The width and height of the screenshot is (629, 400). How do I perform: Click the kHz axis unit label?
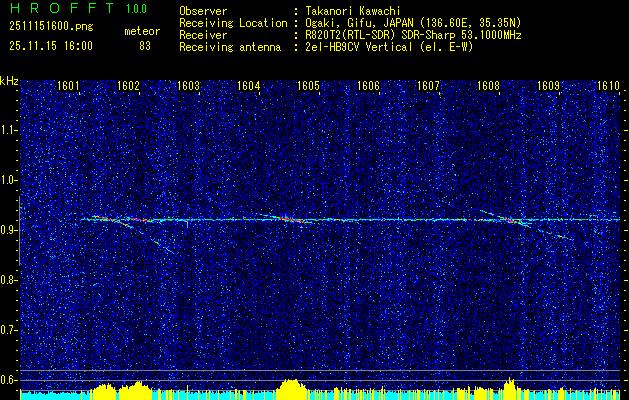pyautogui.click(x=9, y=80)
